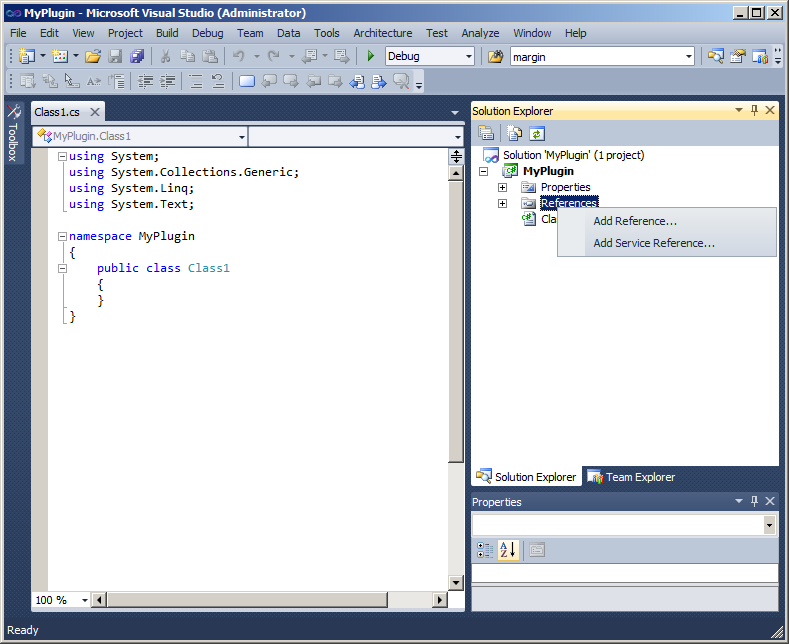The image size is (789, 644).
Task: Open the File menu
Action: coord(18,33)
